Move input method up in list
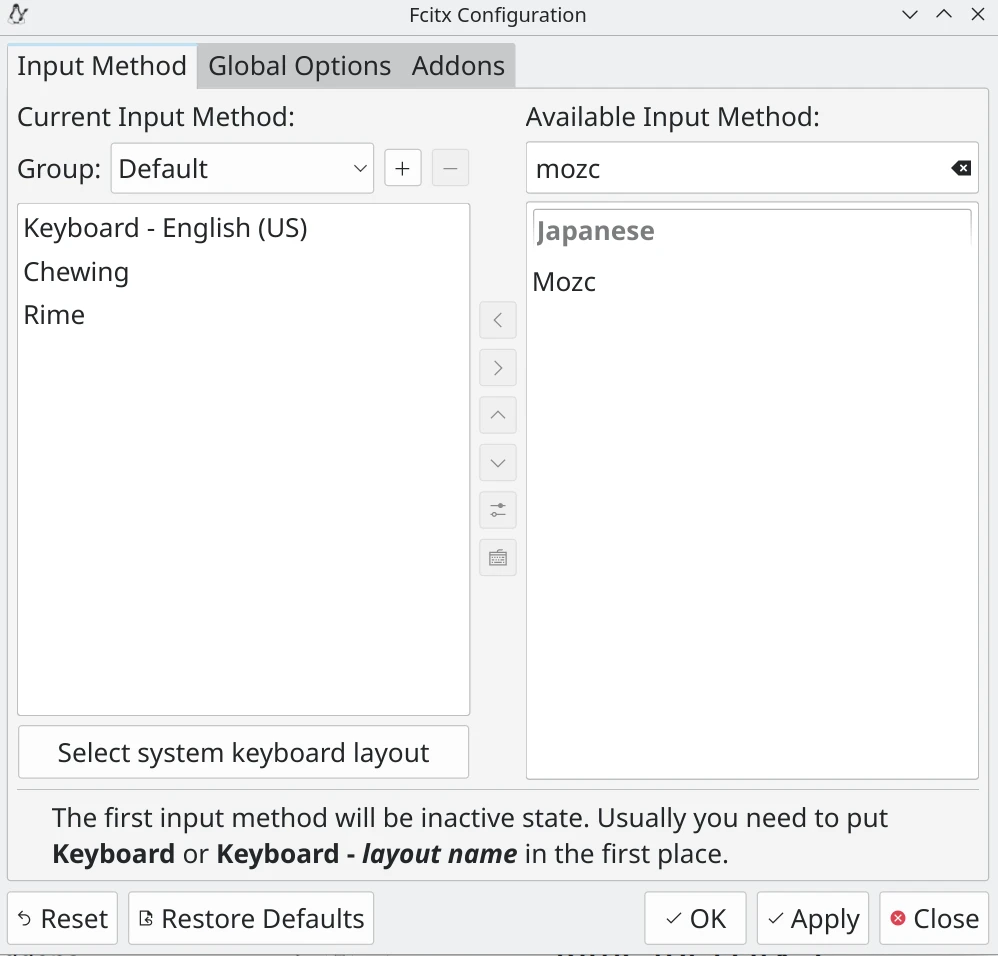998x956 pixels. point(498,415)
